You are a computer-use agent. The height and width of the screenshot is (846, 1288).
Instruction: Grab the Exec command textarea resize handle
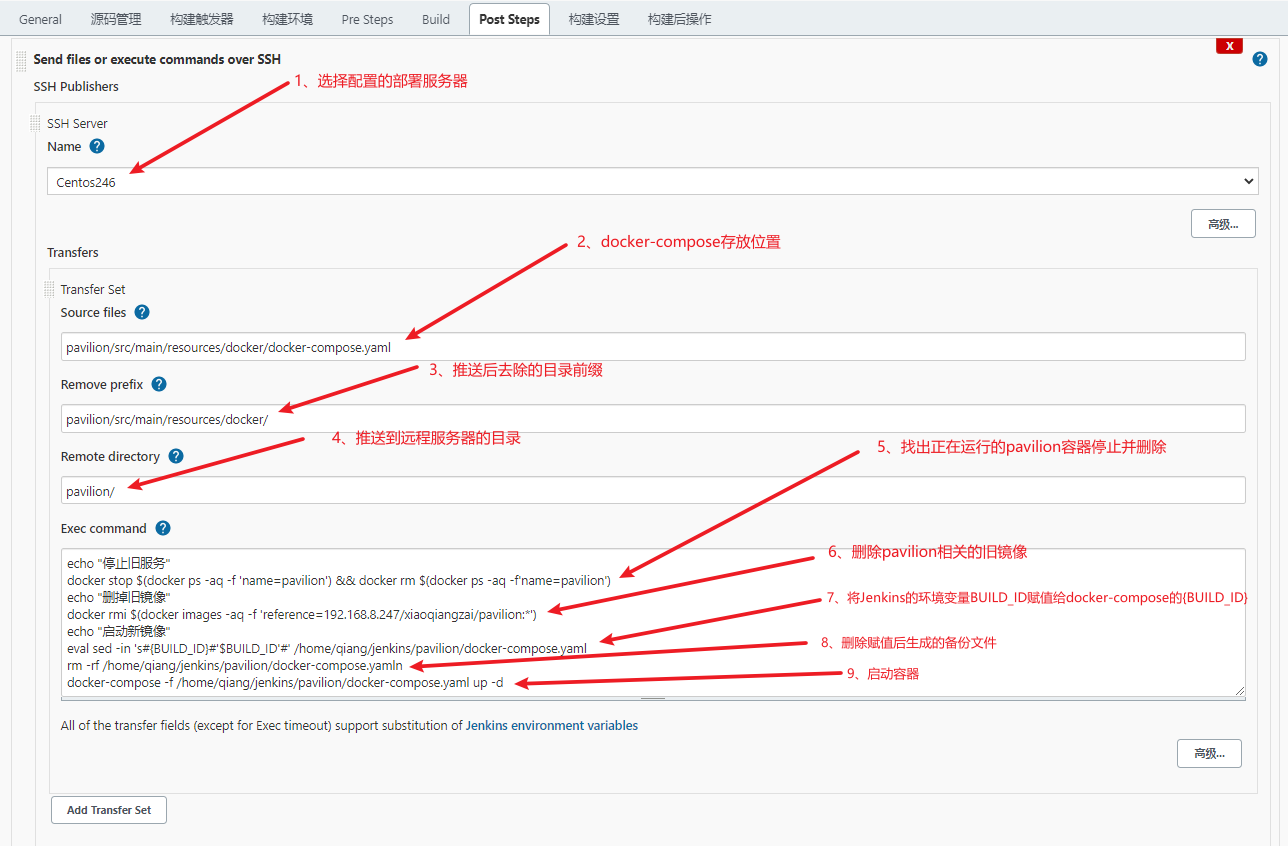tap(1239, 690)
